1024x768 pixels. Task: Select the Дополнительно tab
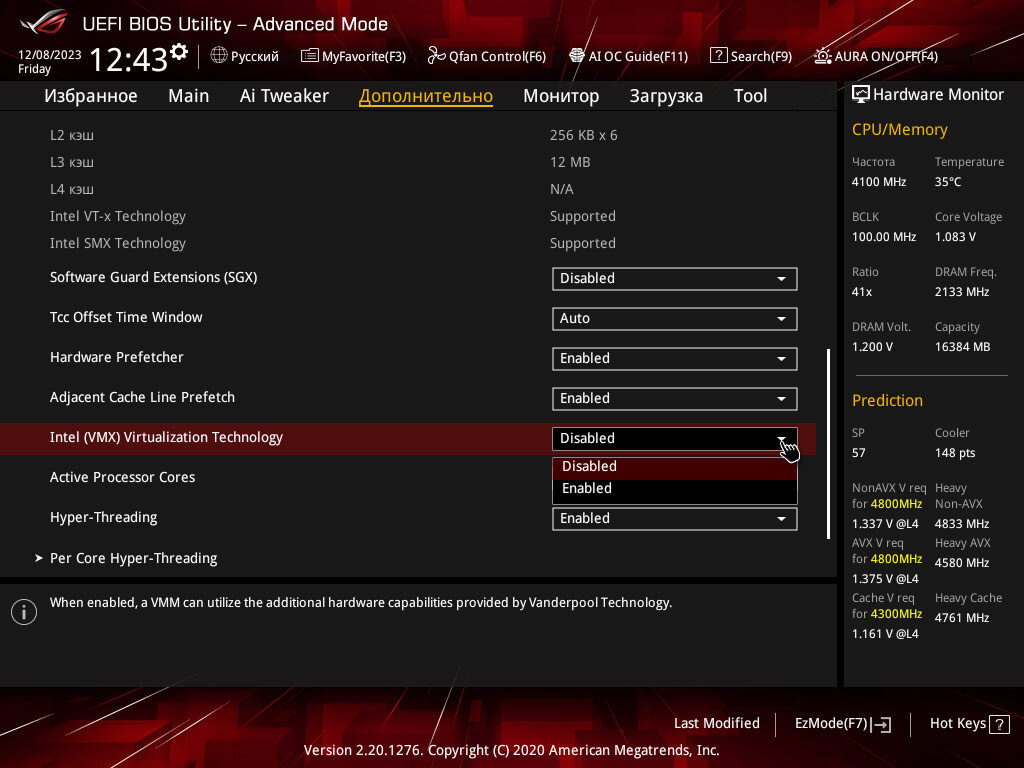[x=426, y=96]
